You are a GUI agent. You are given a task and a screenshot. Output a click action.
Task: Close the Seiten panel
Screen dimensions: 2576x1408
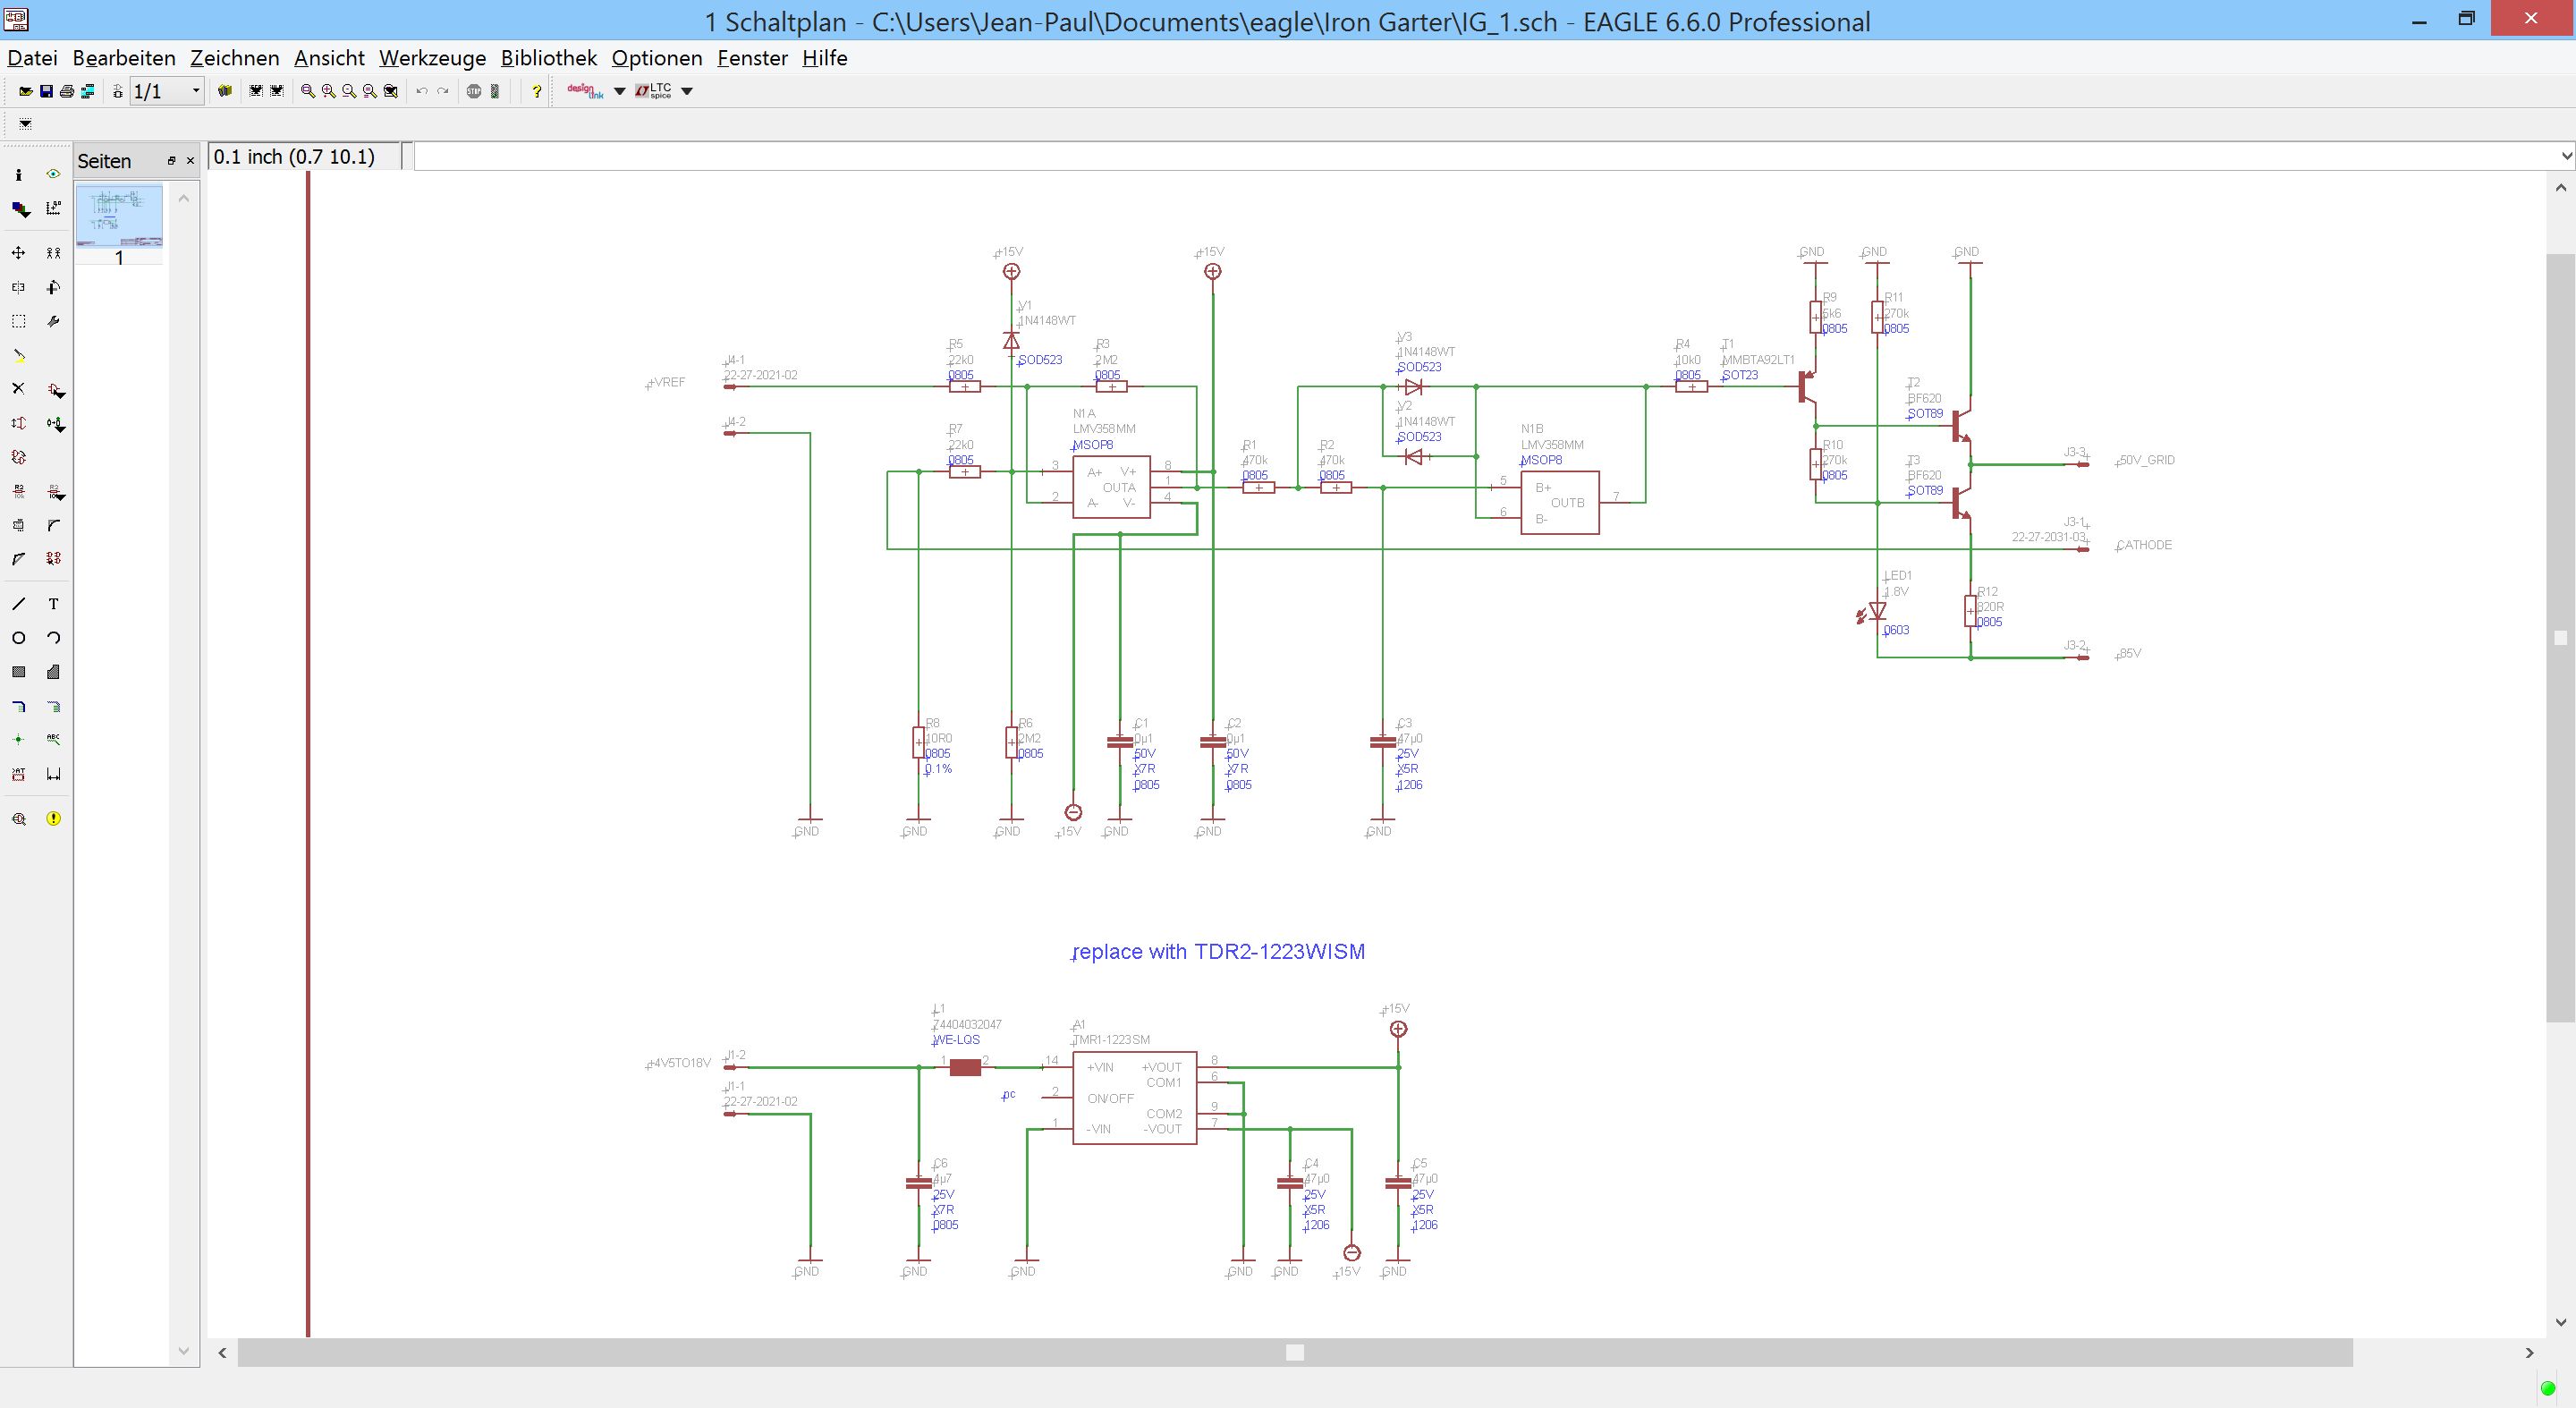pyautogui.click(x=190, y=161)
